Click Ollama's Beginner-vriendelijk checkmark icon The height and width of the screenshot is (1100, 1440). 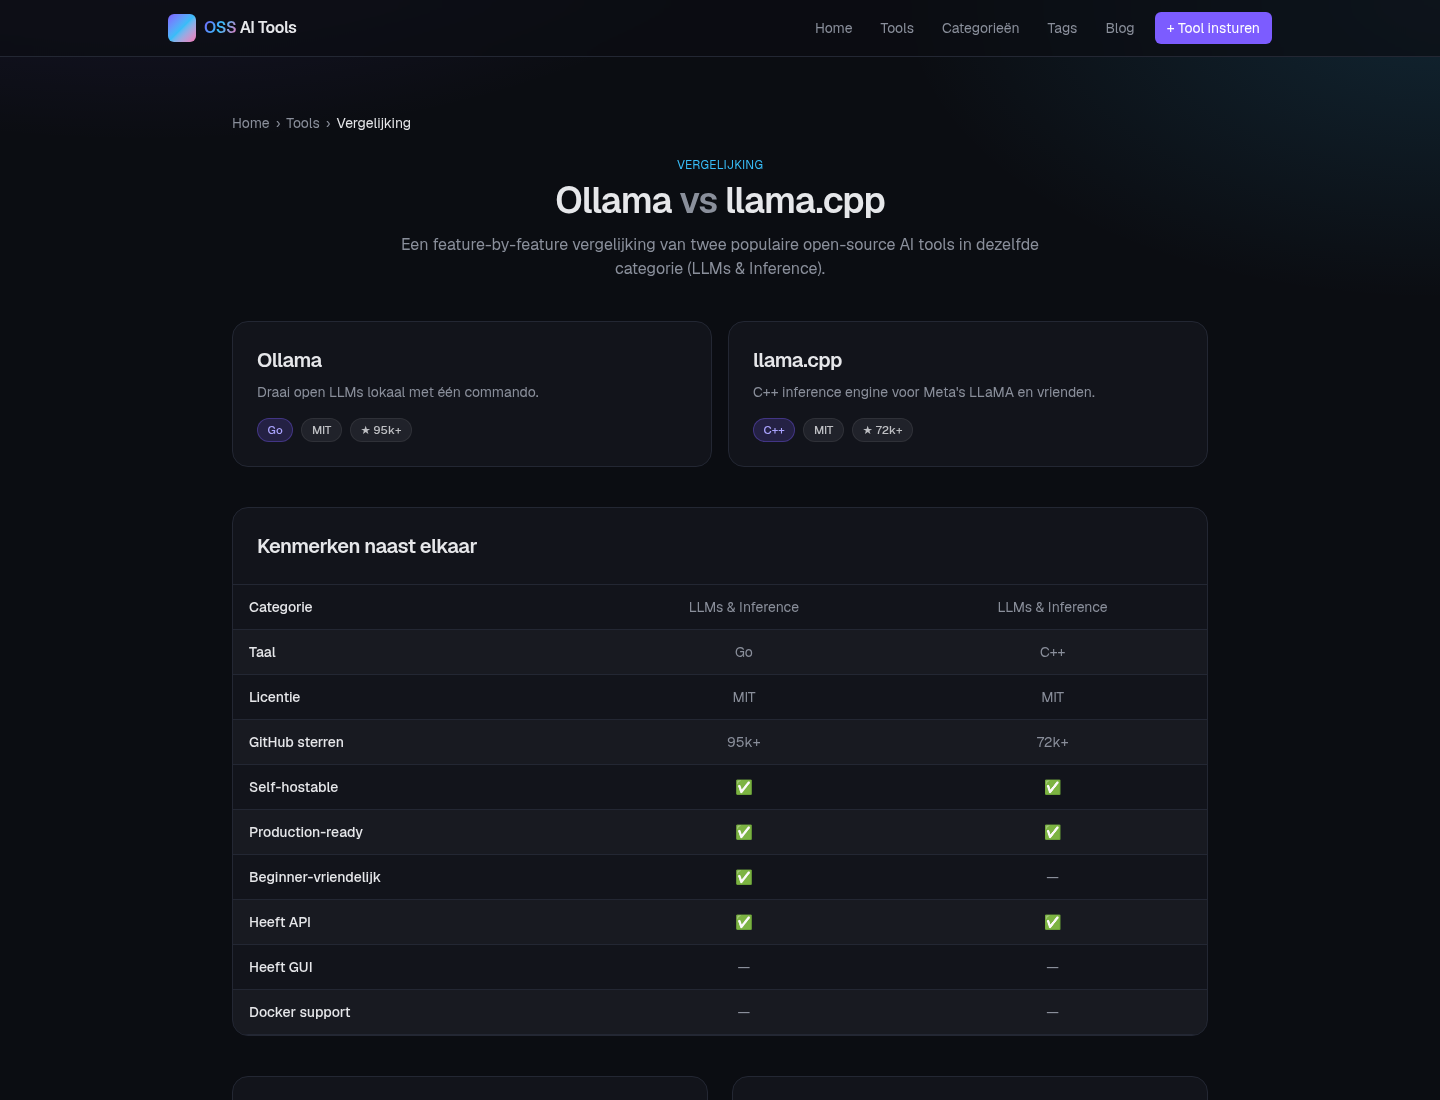pyautogui.click(x=744, y=877)
